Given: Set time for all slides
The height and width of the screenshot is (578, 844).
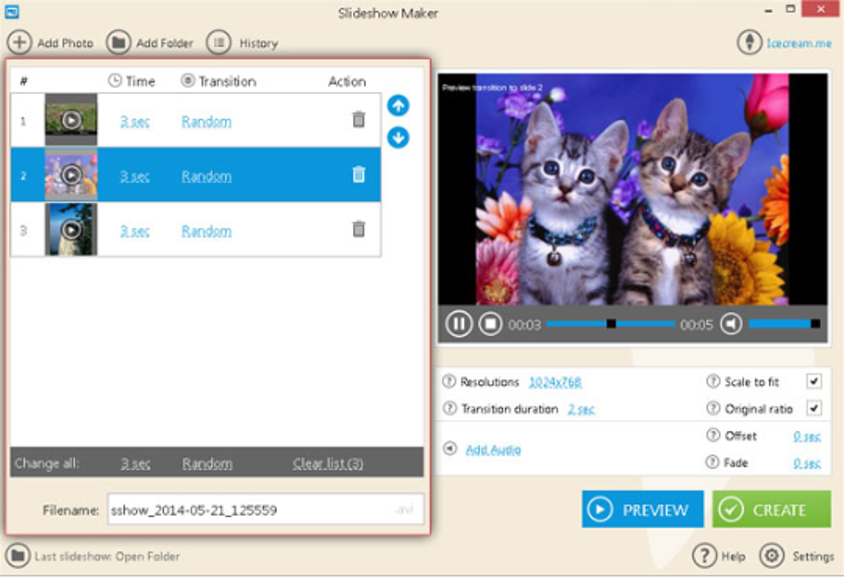Looking at the screenshot, I should tap(136, 464).
